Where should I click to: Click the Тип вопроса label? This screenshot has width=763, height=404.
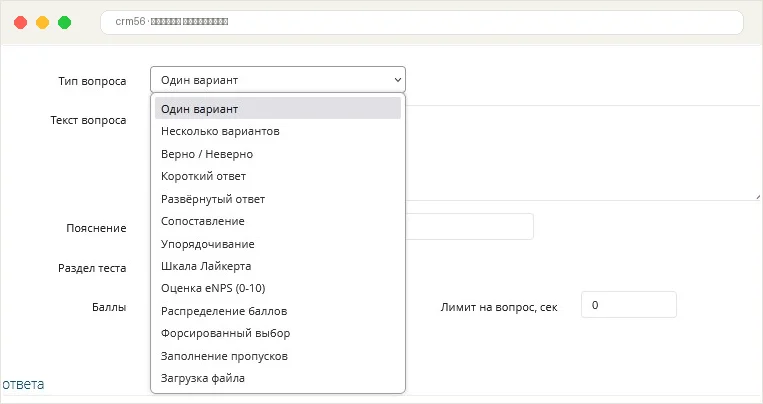[92, 81]
